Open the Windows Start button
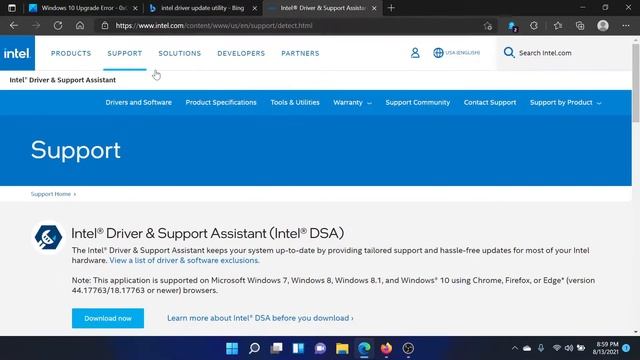Image resolution: width=640 pixels, height=360 pixels. coord(232,348)
